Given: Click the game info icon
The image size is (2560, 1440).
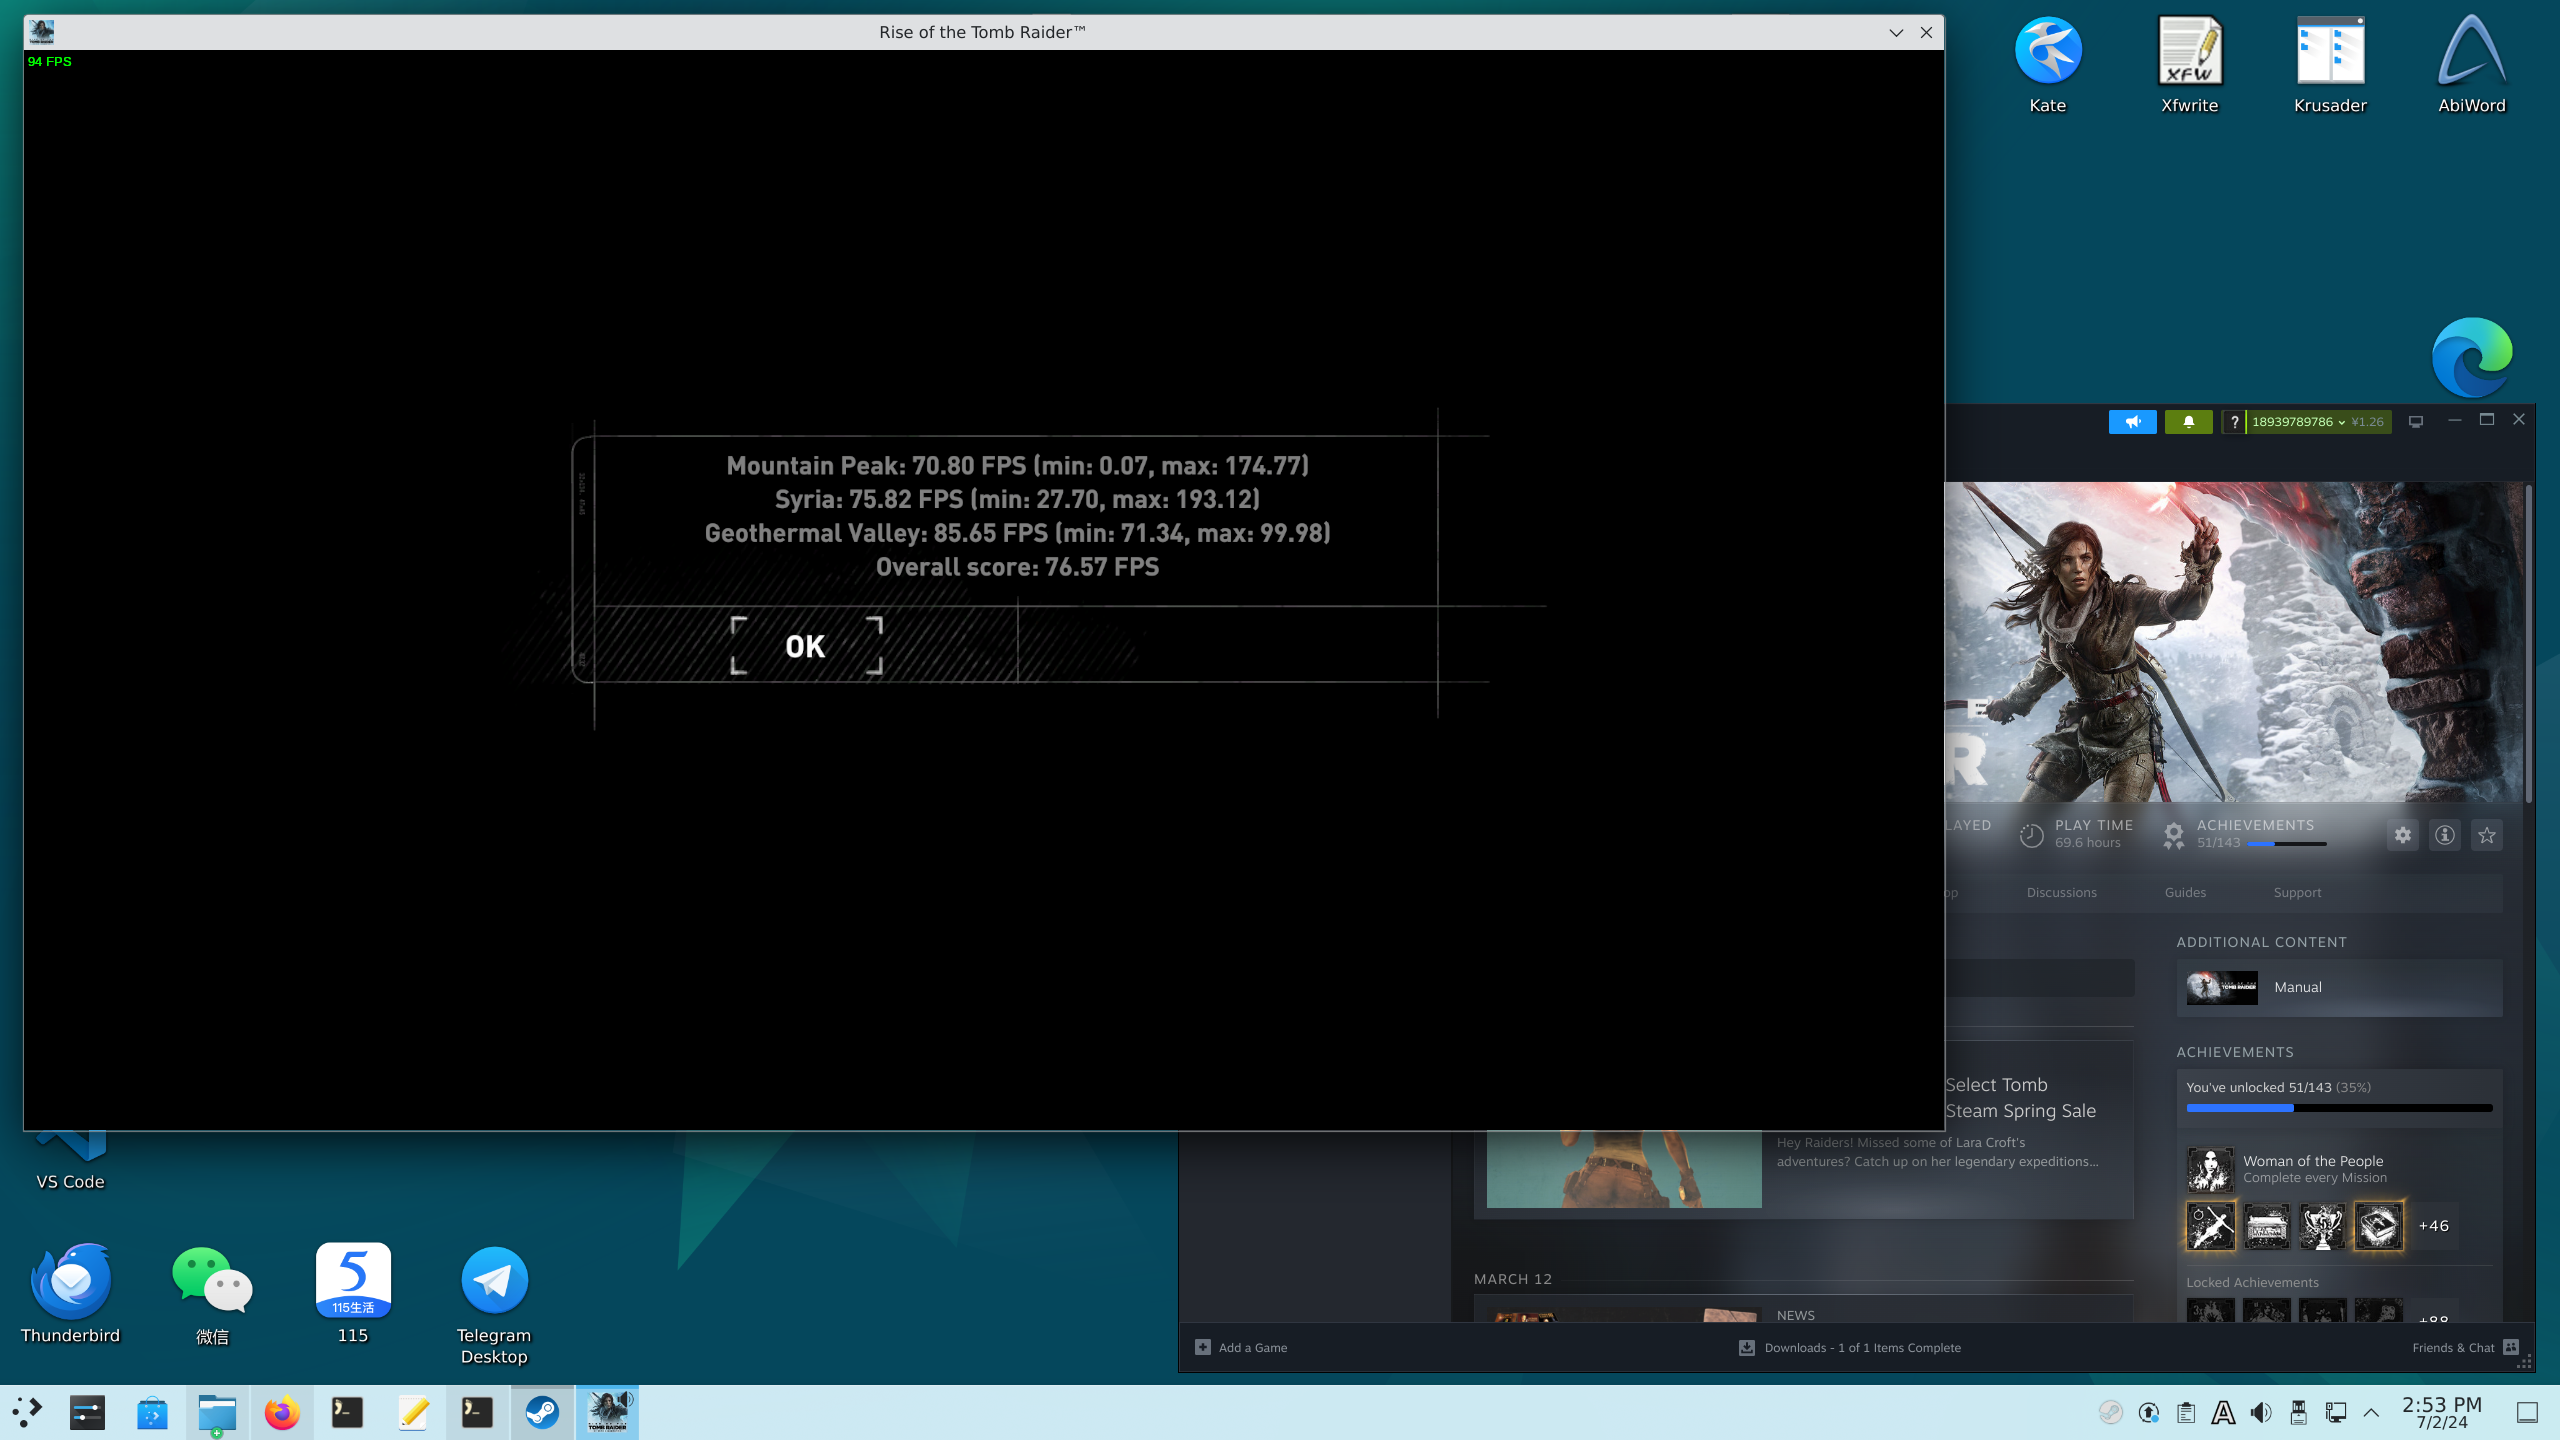Looking at the screenshot, I should [x=2445, y=835].
